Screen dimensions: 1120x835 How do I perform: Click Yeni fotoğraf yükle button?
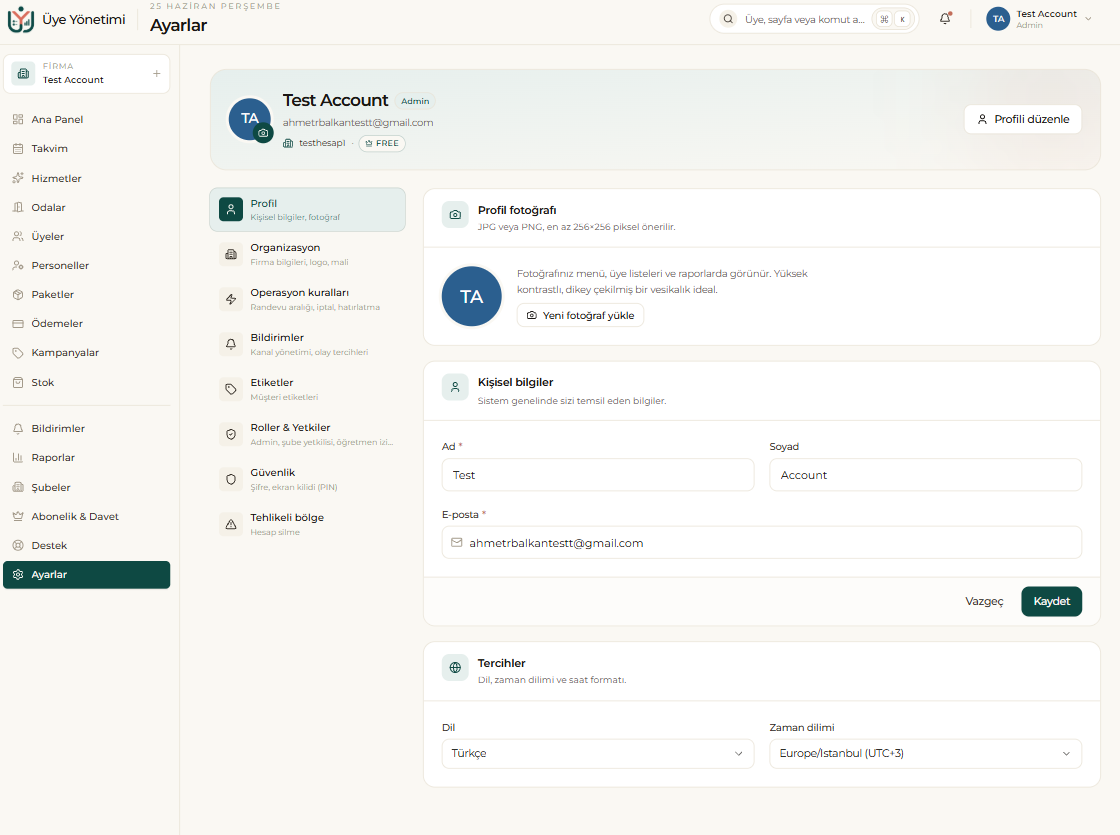(580, 315)
